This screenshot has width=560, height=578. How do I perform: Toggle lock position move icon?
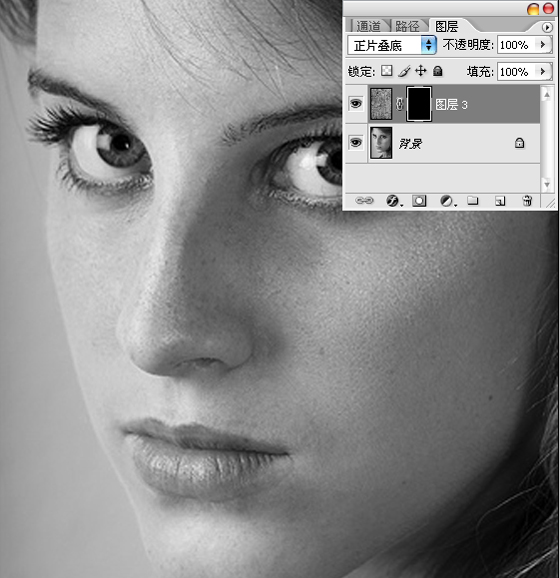[x=421, y=71]
